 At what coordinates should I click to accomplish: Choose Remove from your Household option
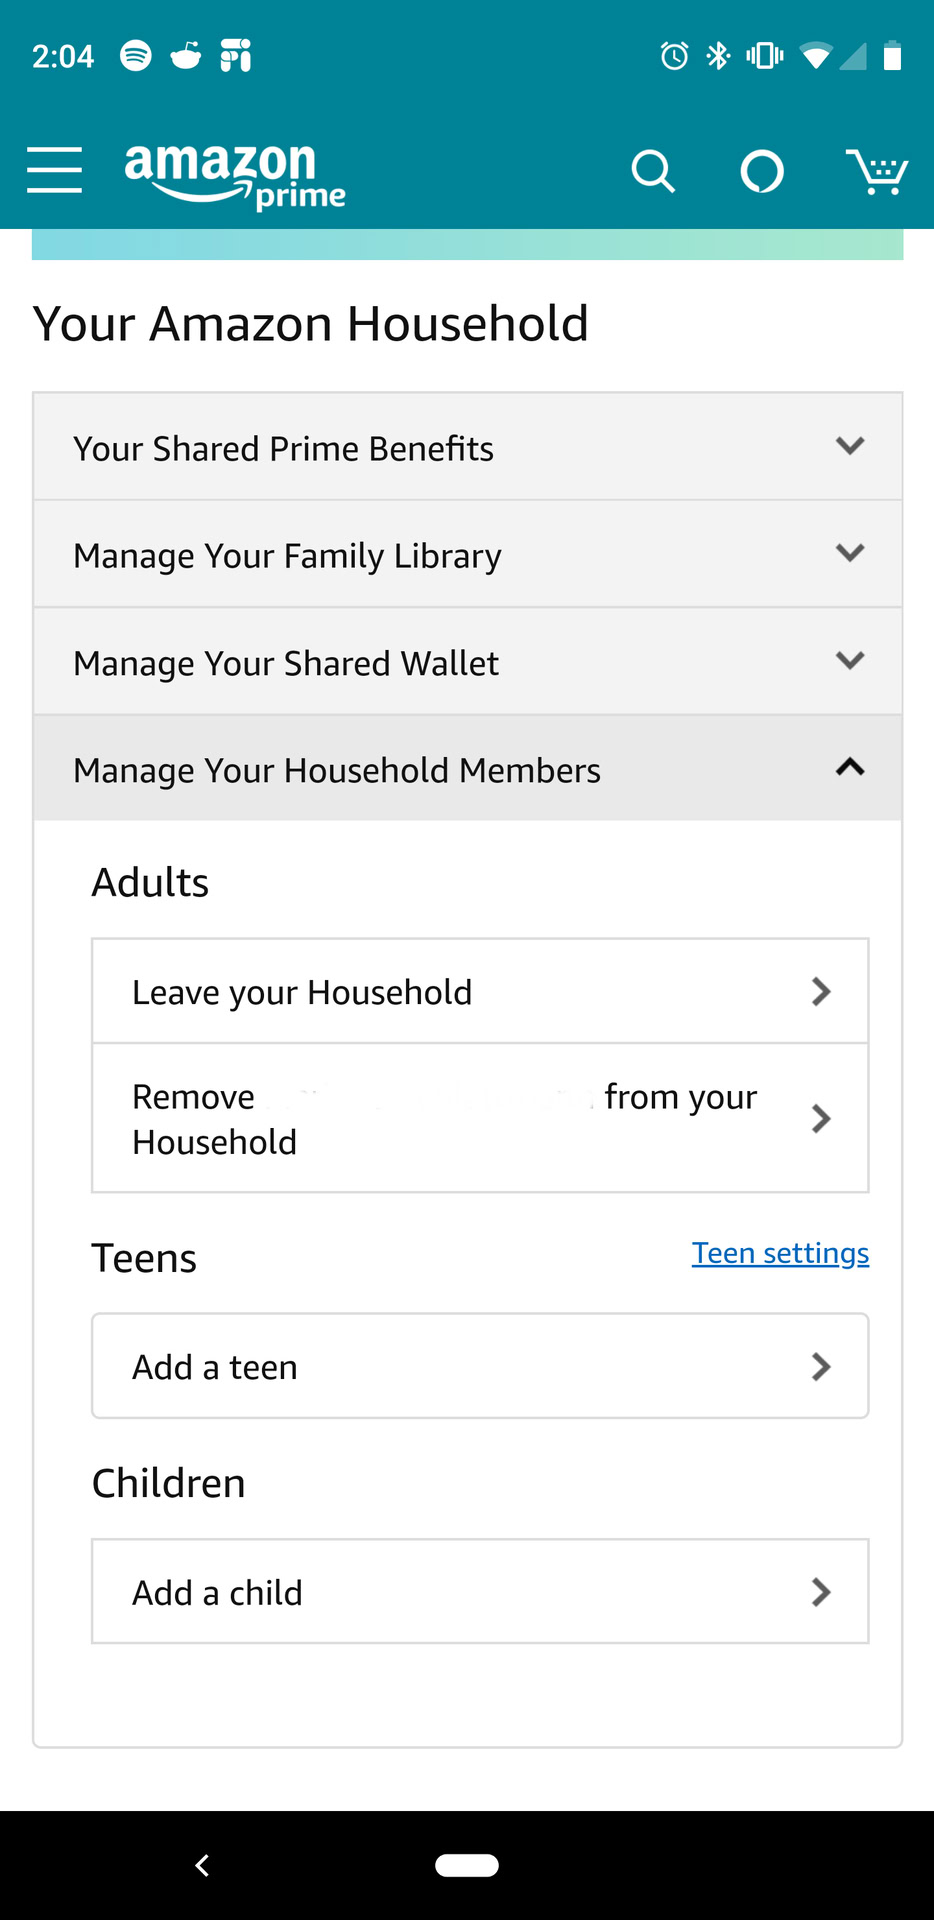click(480, 1118)
